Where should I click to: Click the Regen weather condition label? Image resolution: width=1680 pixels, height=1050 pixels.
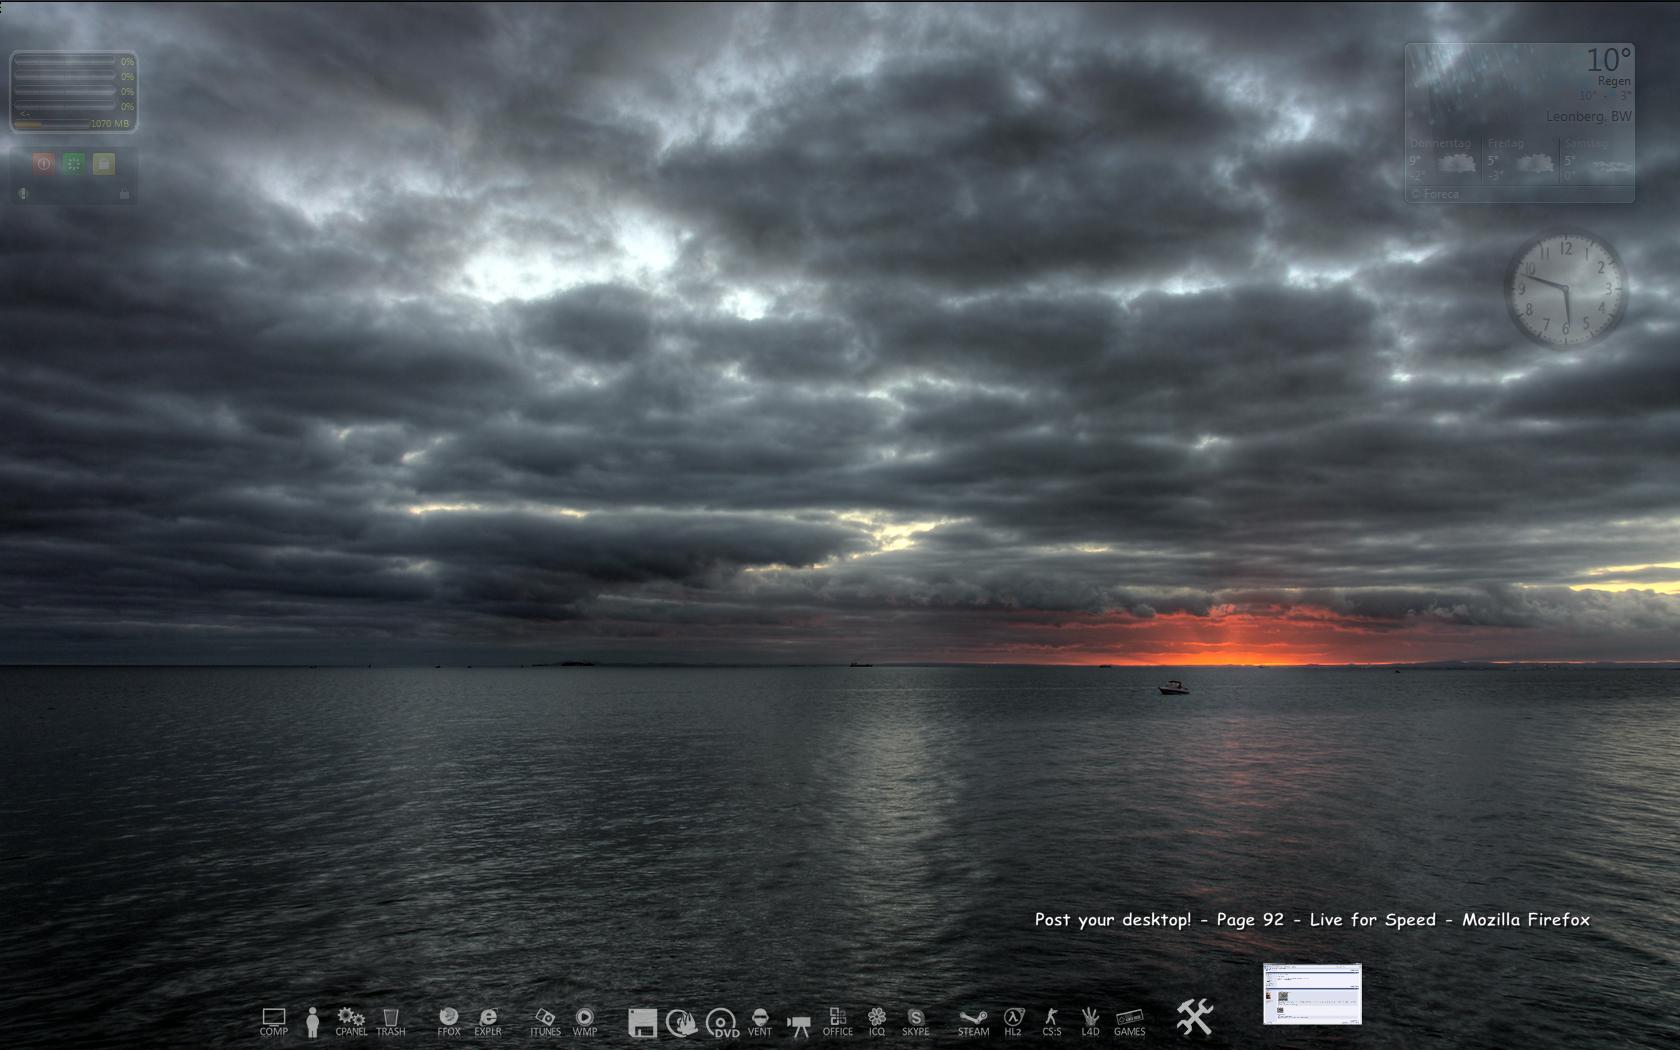(1614, 81)
